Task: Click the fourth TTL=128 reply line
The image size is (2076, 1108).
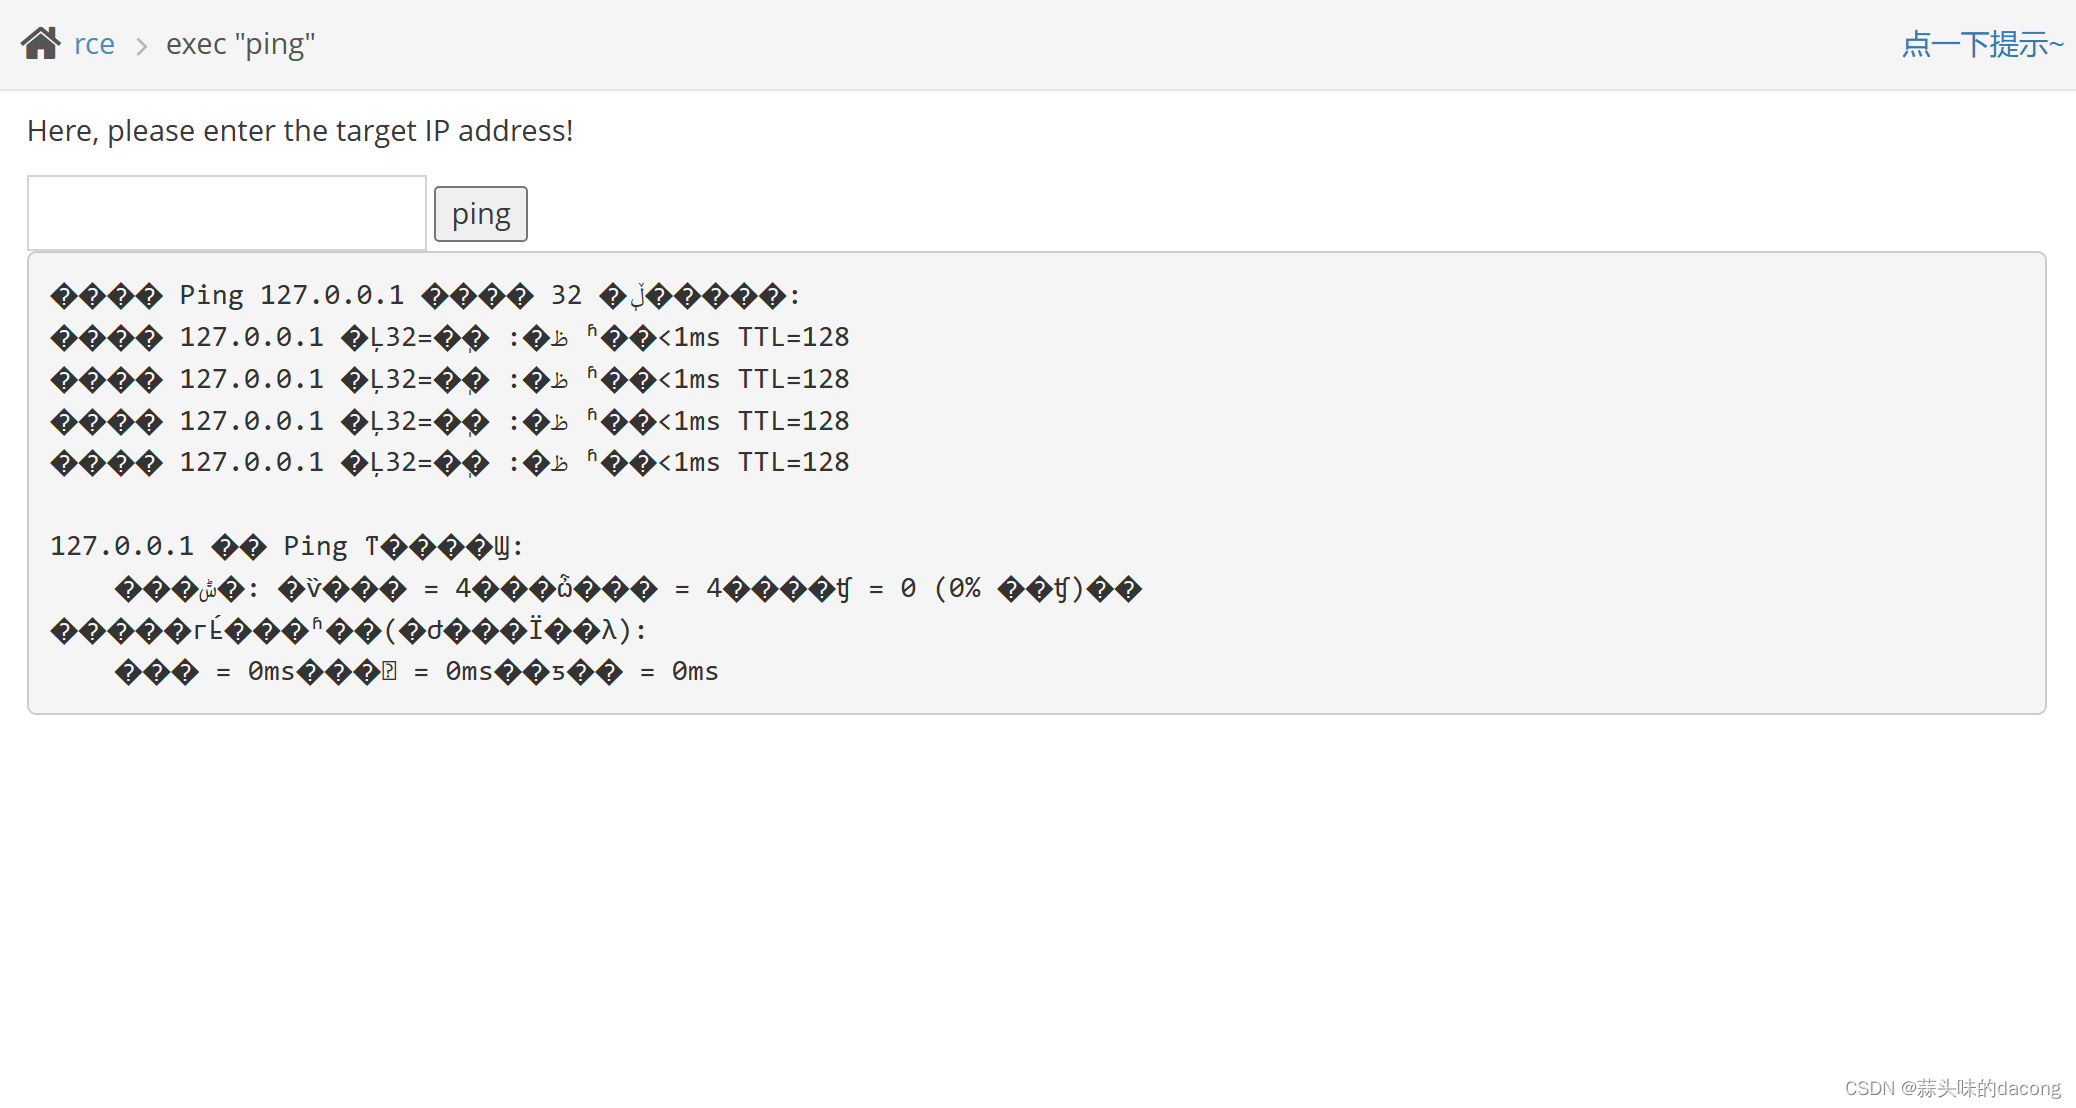Action: click(x=450, y=462)
